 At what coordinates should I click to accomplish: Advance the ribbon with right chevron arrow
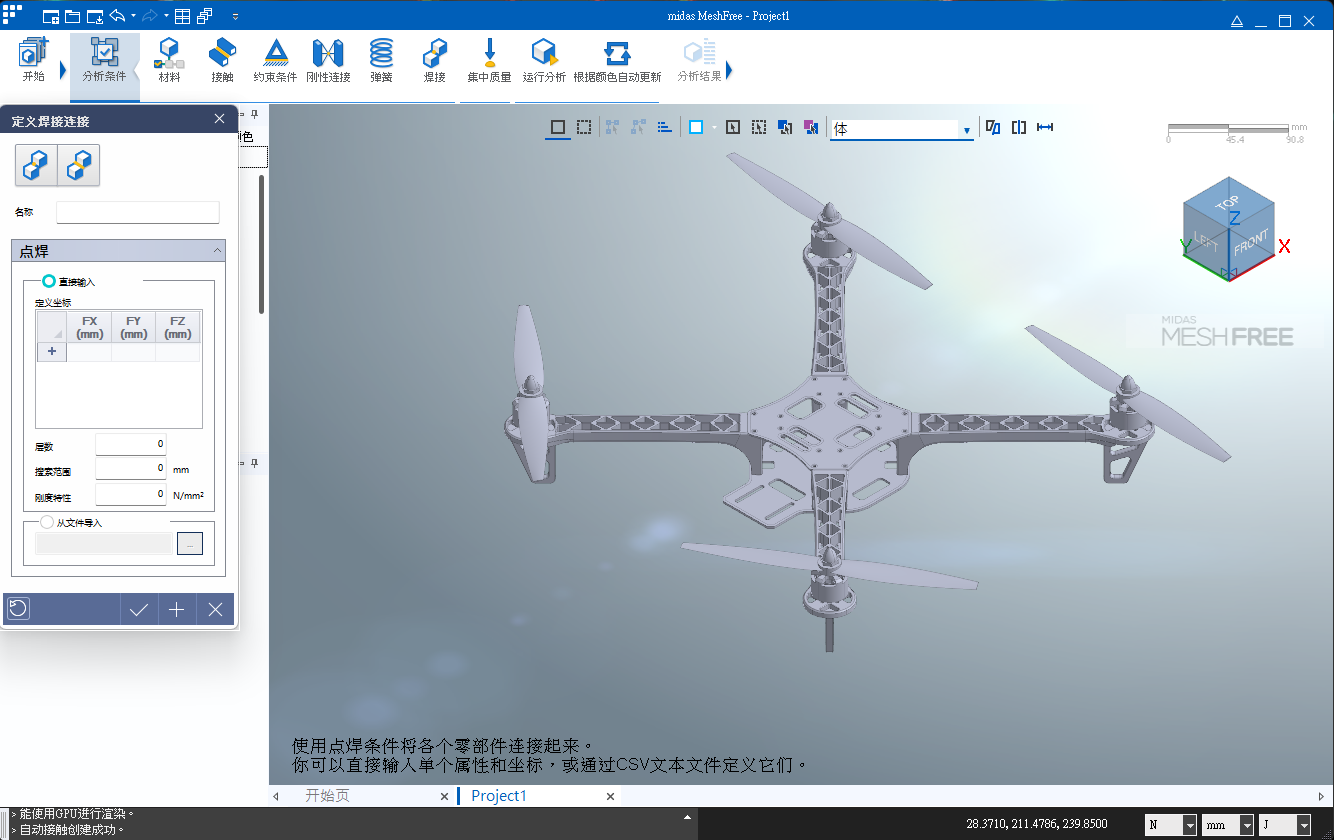point(729,70)
